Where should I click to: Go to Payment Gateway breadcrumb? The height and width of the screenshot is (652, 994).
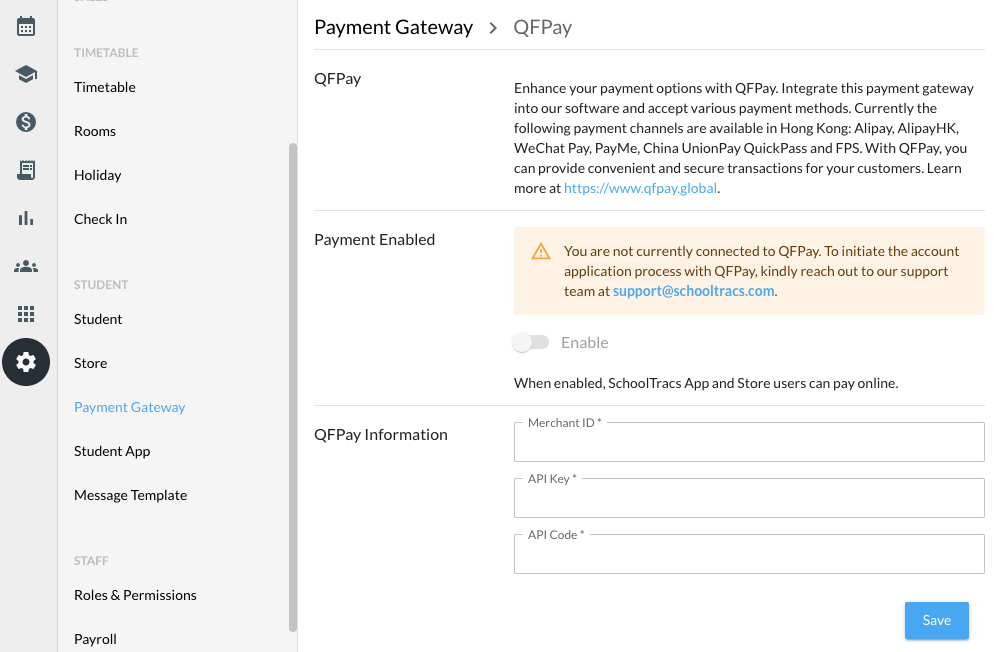(x=394, y=27)
